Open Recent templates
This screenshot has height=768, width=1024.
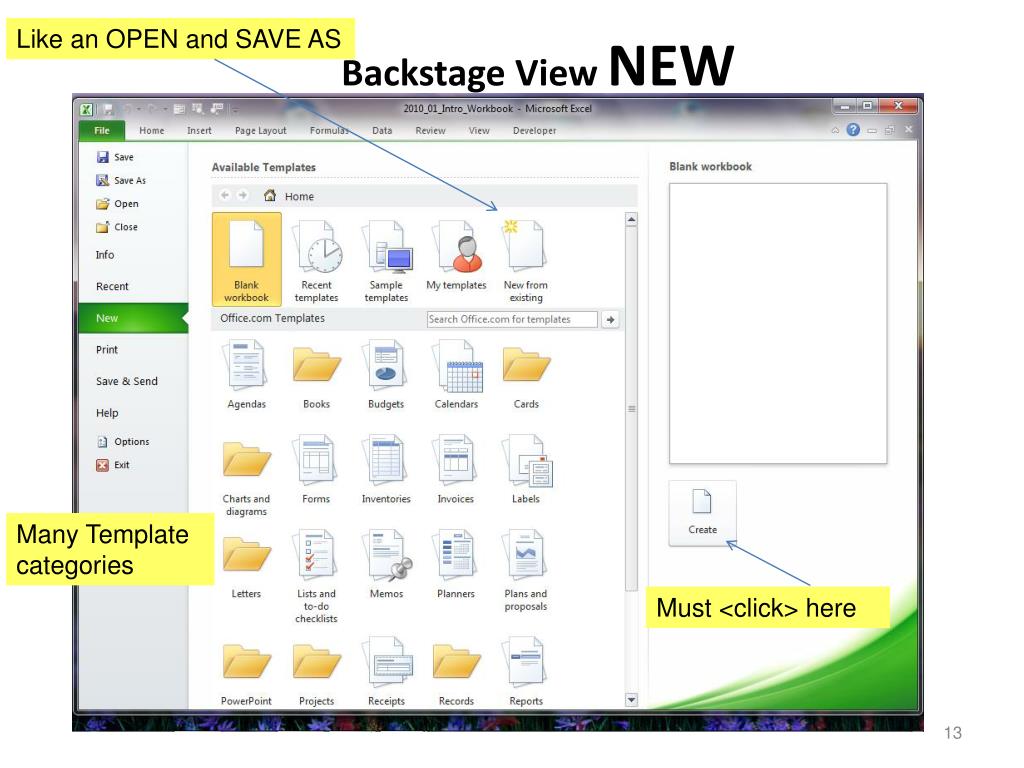click(x=316, y=261)
